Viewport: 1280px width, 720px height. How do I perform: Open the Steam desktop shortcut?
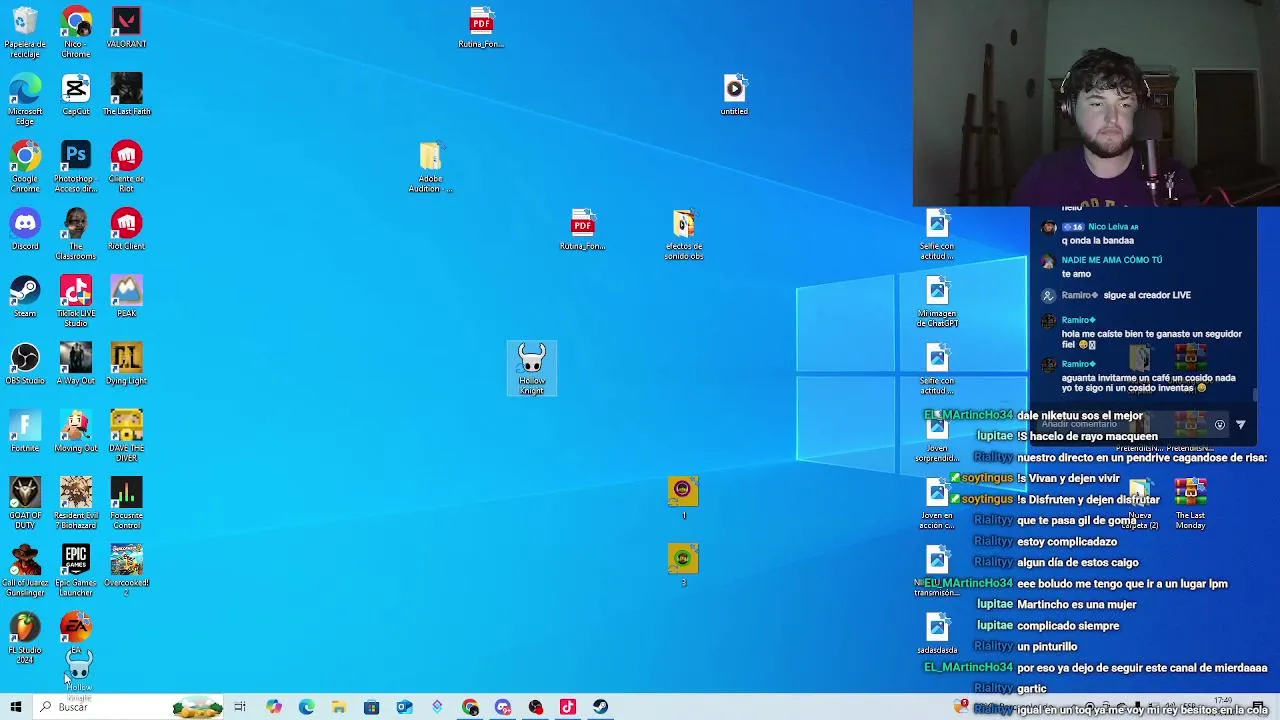click(25, 297)
